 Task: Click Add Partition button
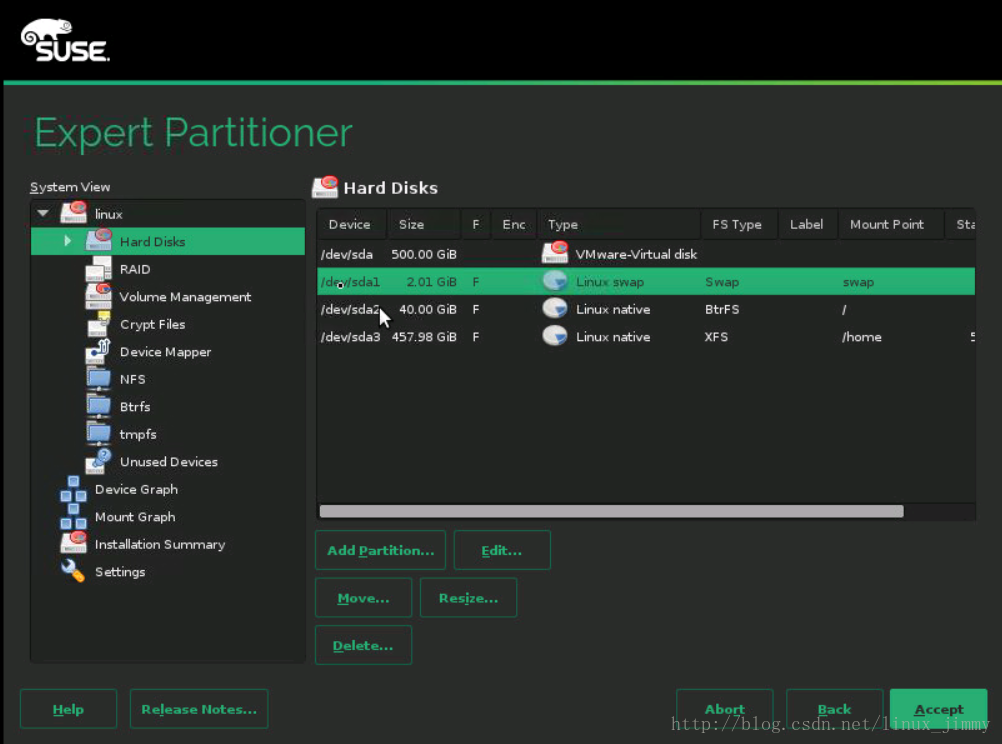point(380,550)
